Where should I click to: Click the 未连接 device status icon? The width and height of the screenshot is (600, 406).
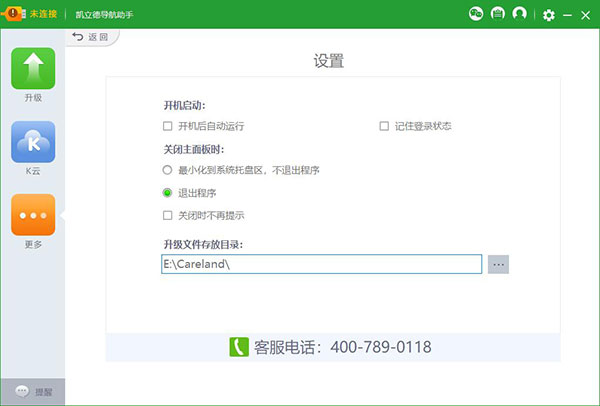click(14, 14)
